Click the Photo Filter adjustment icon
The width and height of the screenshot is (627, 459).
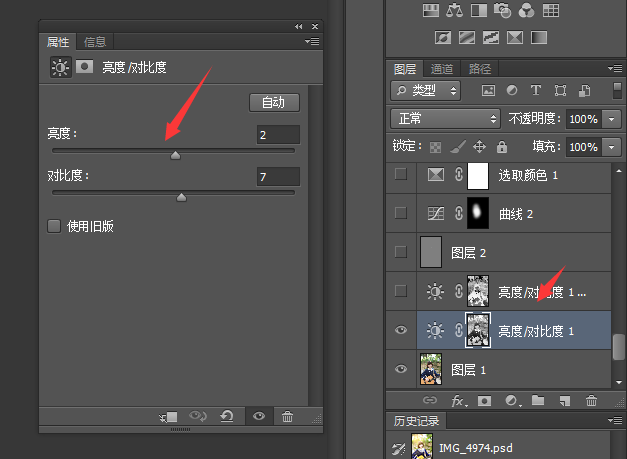(502, 10)
